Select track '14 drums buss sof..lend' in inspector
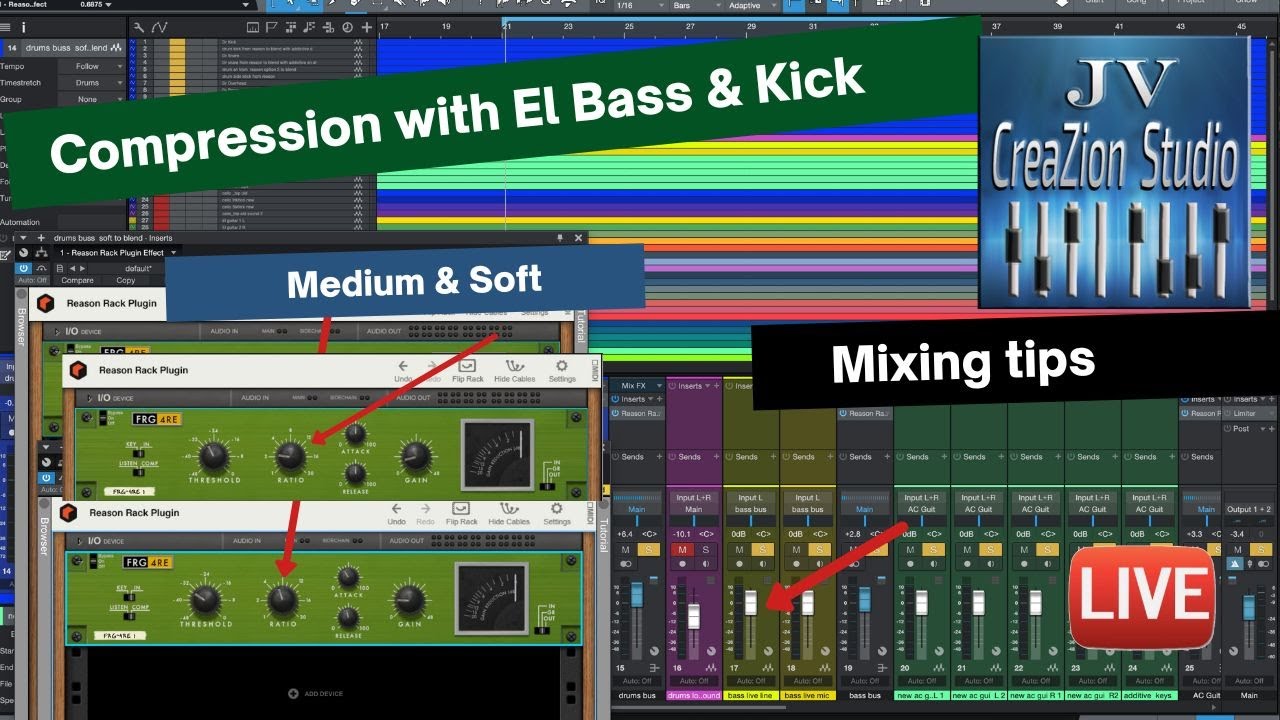Screen dimensions: 1280x720 tap(65, 47)
